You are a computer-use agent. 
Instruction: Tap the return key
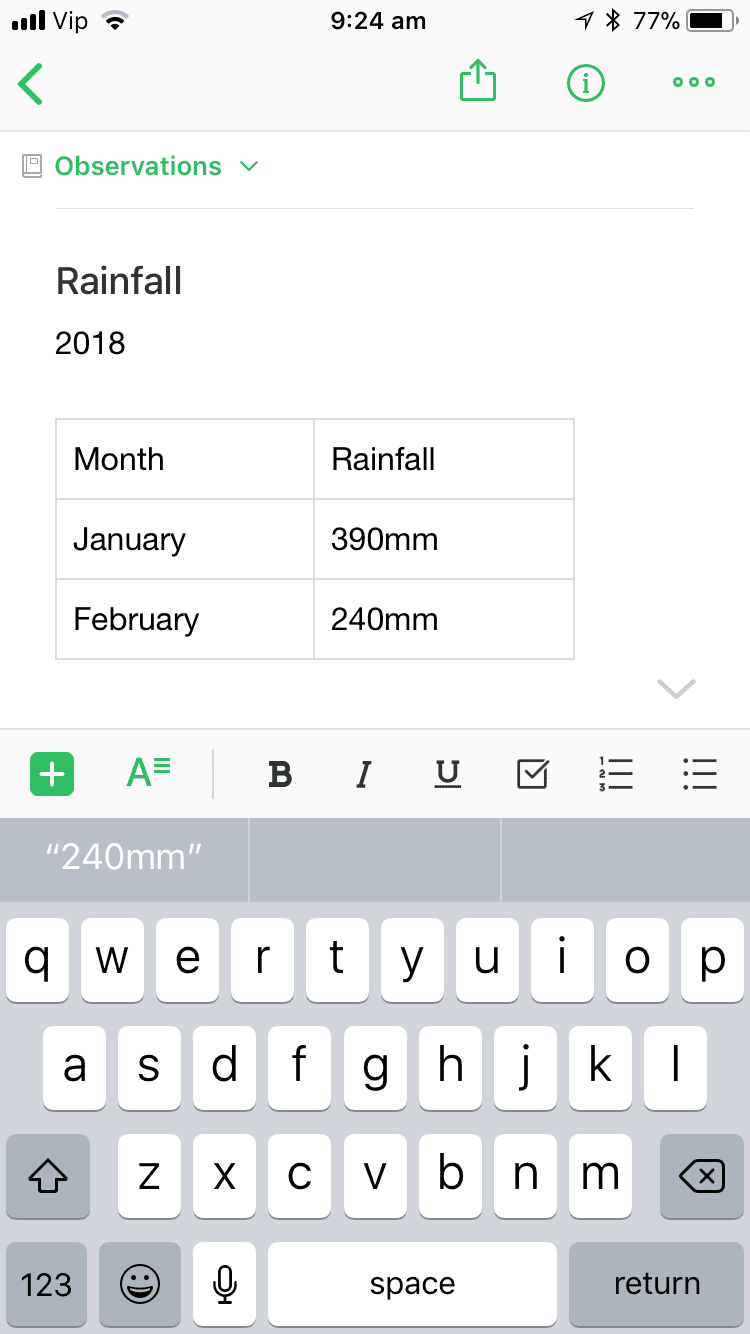(x=657, y=1283)
